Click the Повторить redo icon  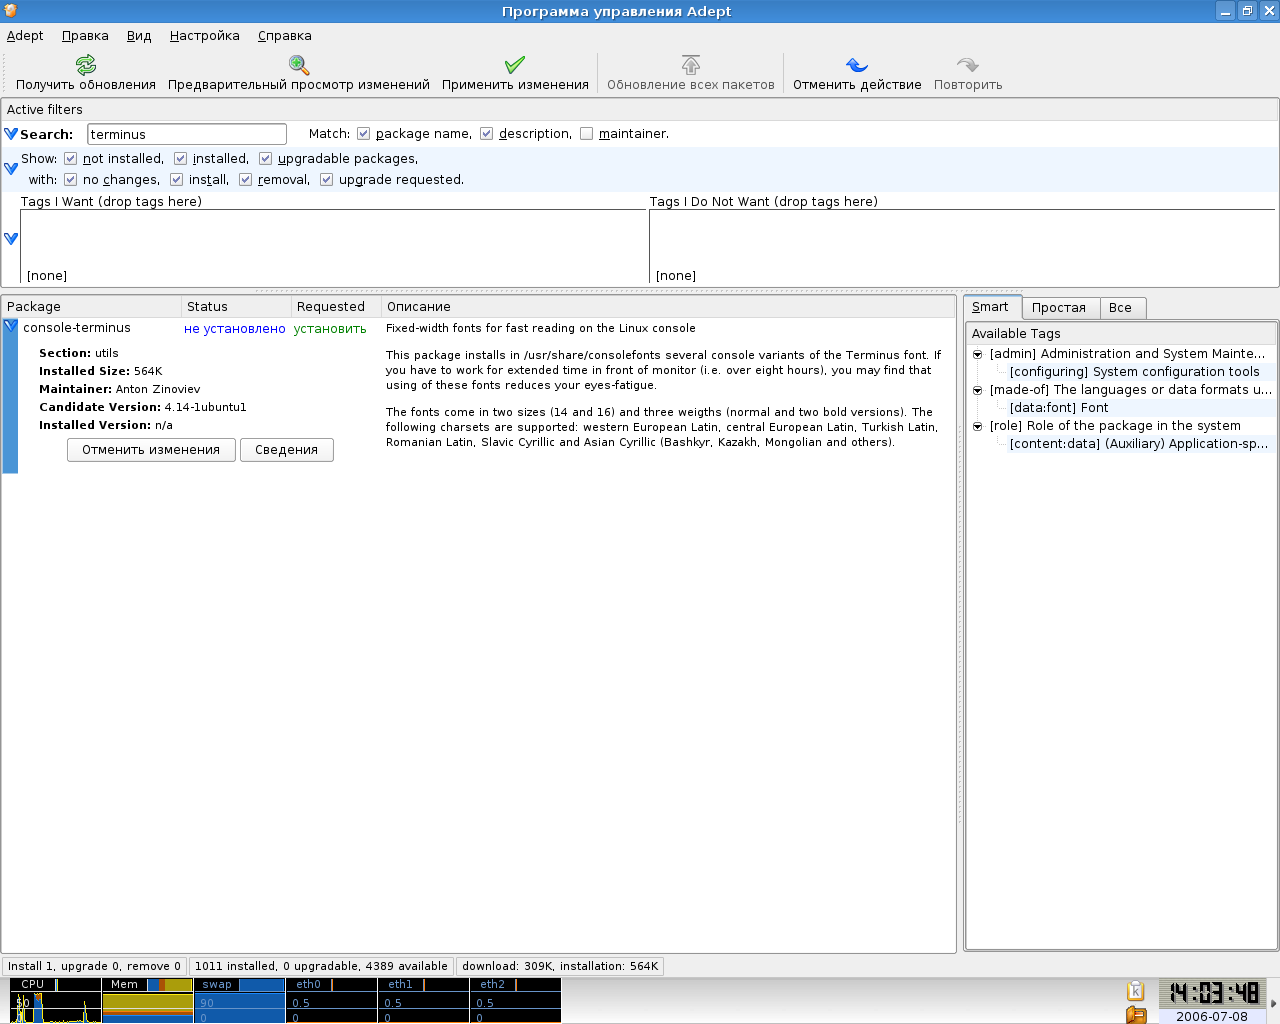click(x=968, y=66)
